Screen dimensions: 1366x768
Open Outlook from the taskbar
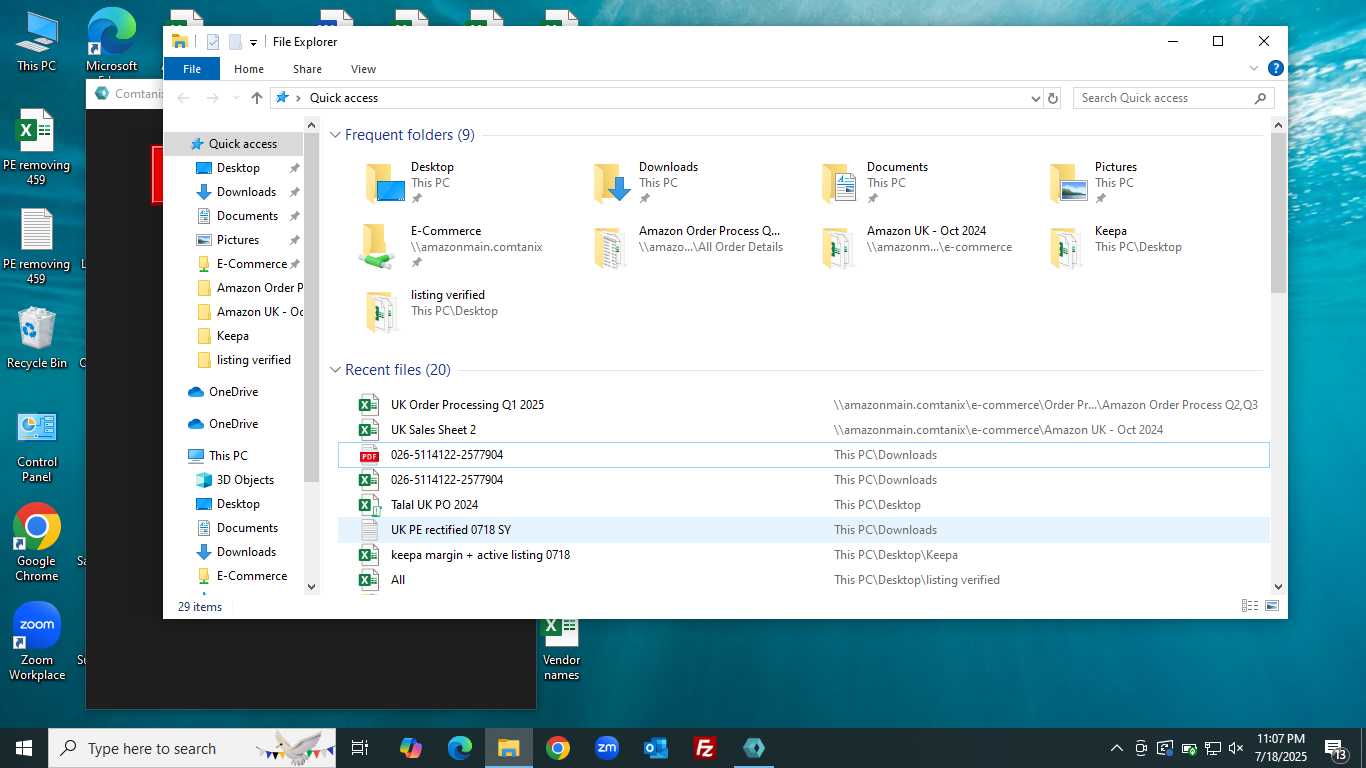656,748
